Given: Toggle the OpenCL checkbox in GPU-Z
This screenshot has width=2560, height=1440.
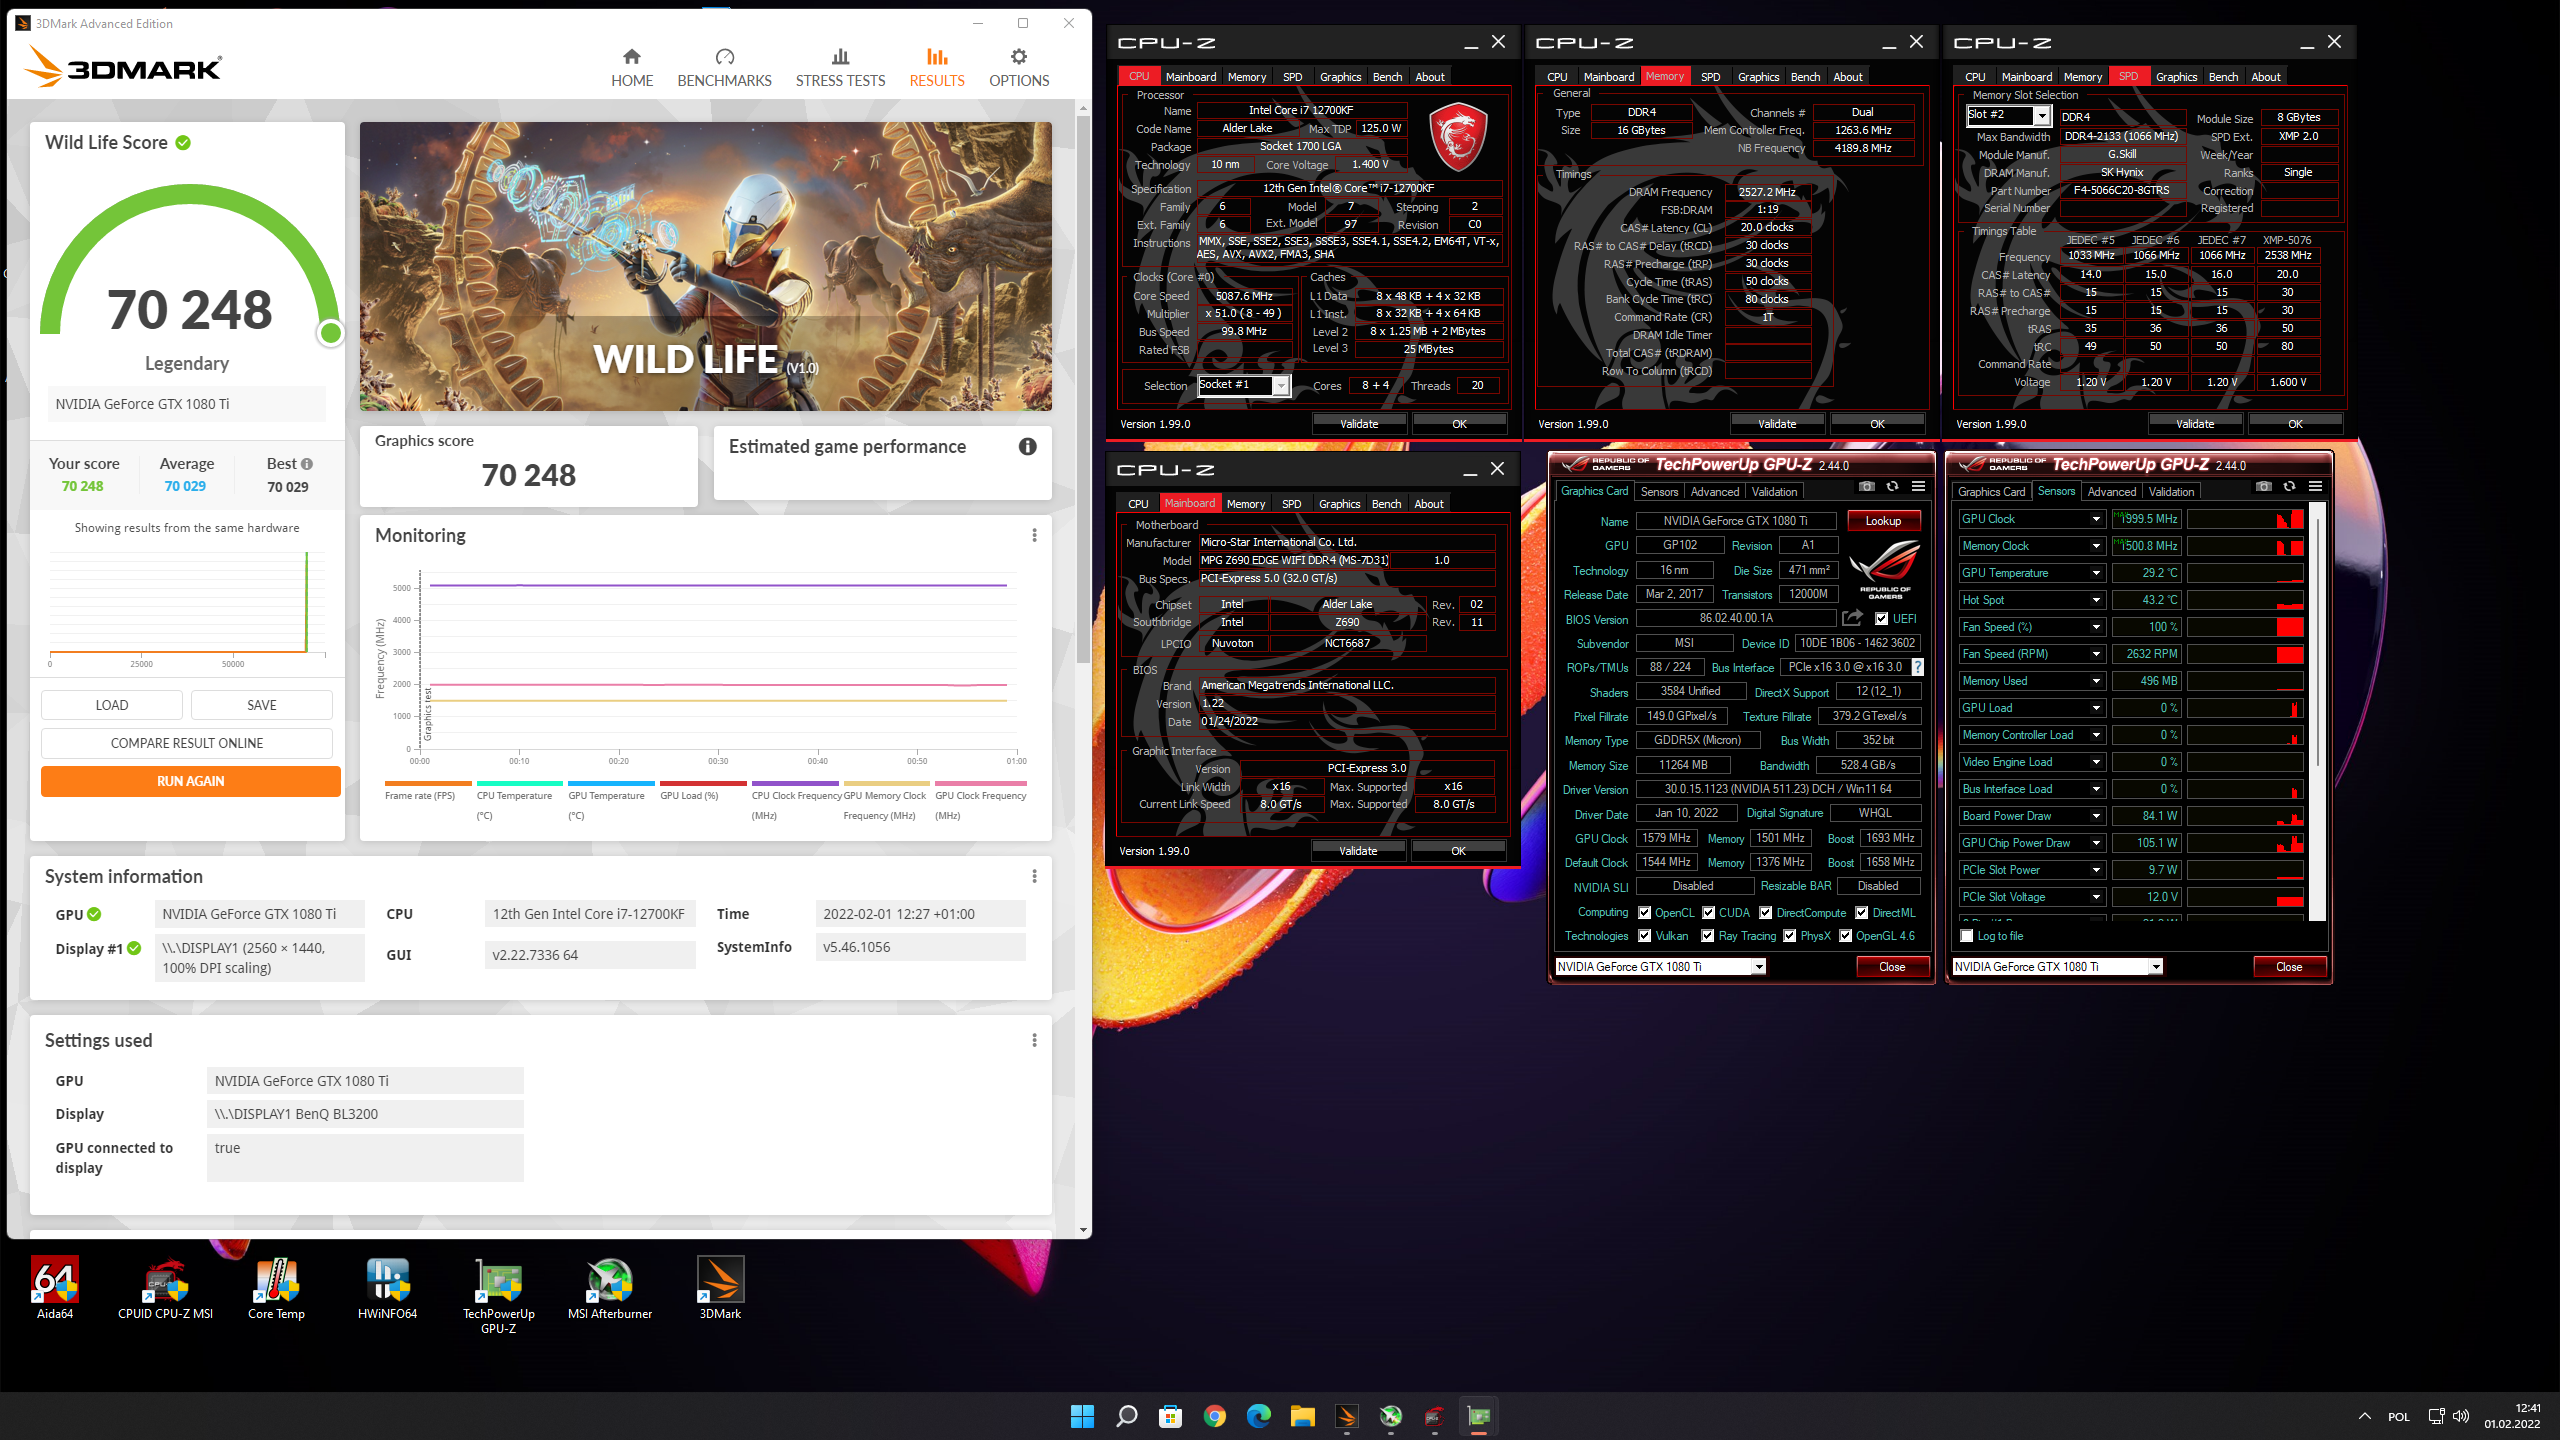Looking at the screenshot, I should 1644,913.
